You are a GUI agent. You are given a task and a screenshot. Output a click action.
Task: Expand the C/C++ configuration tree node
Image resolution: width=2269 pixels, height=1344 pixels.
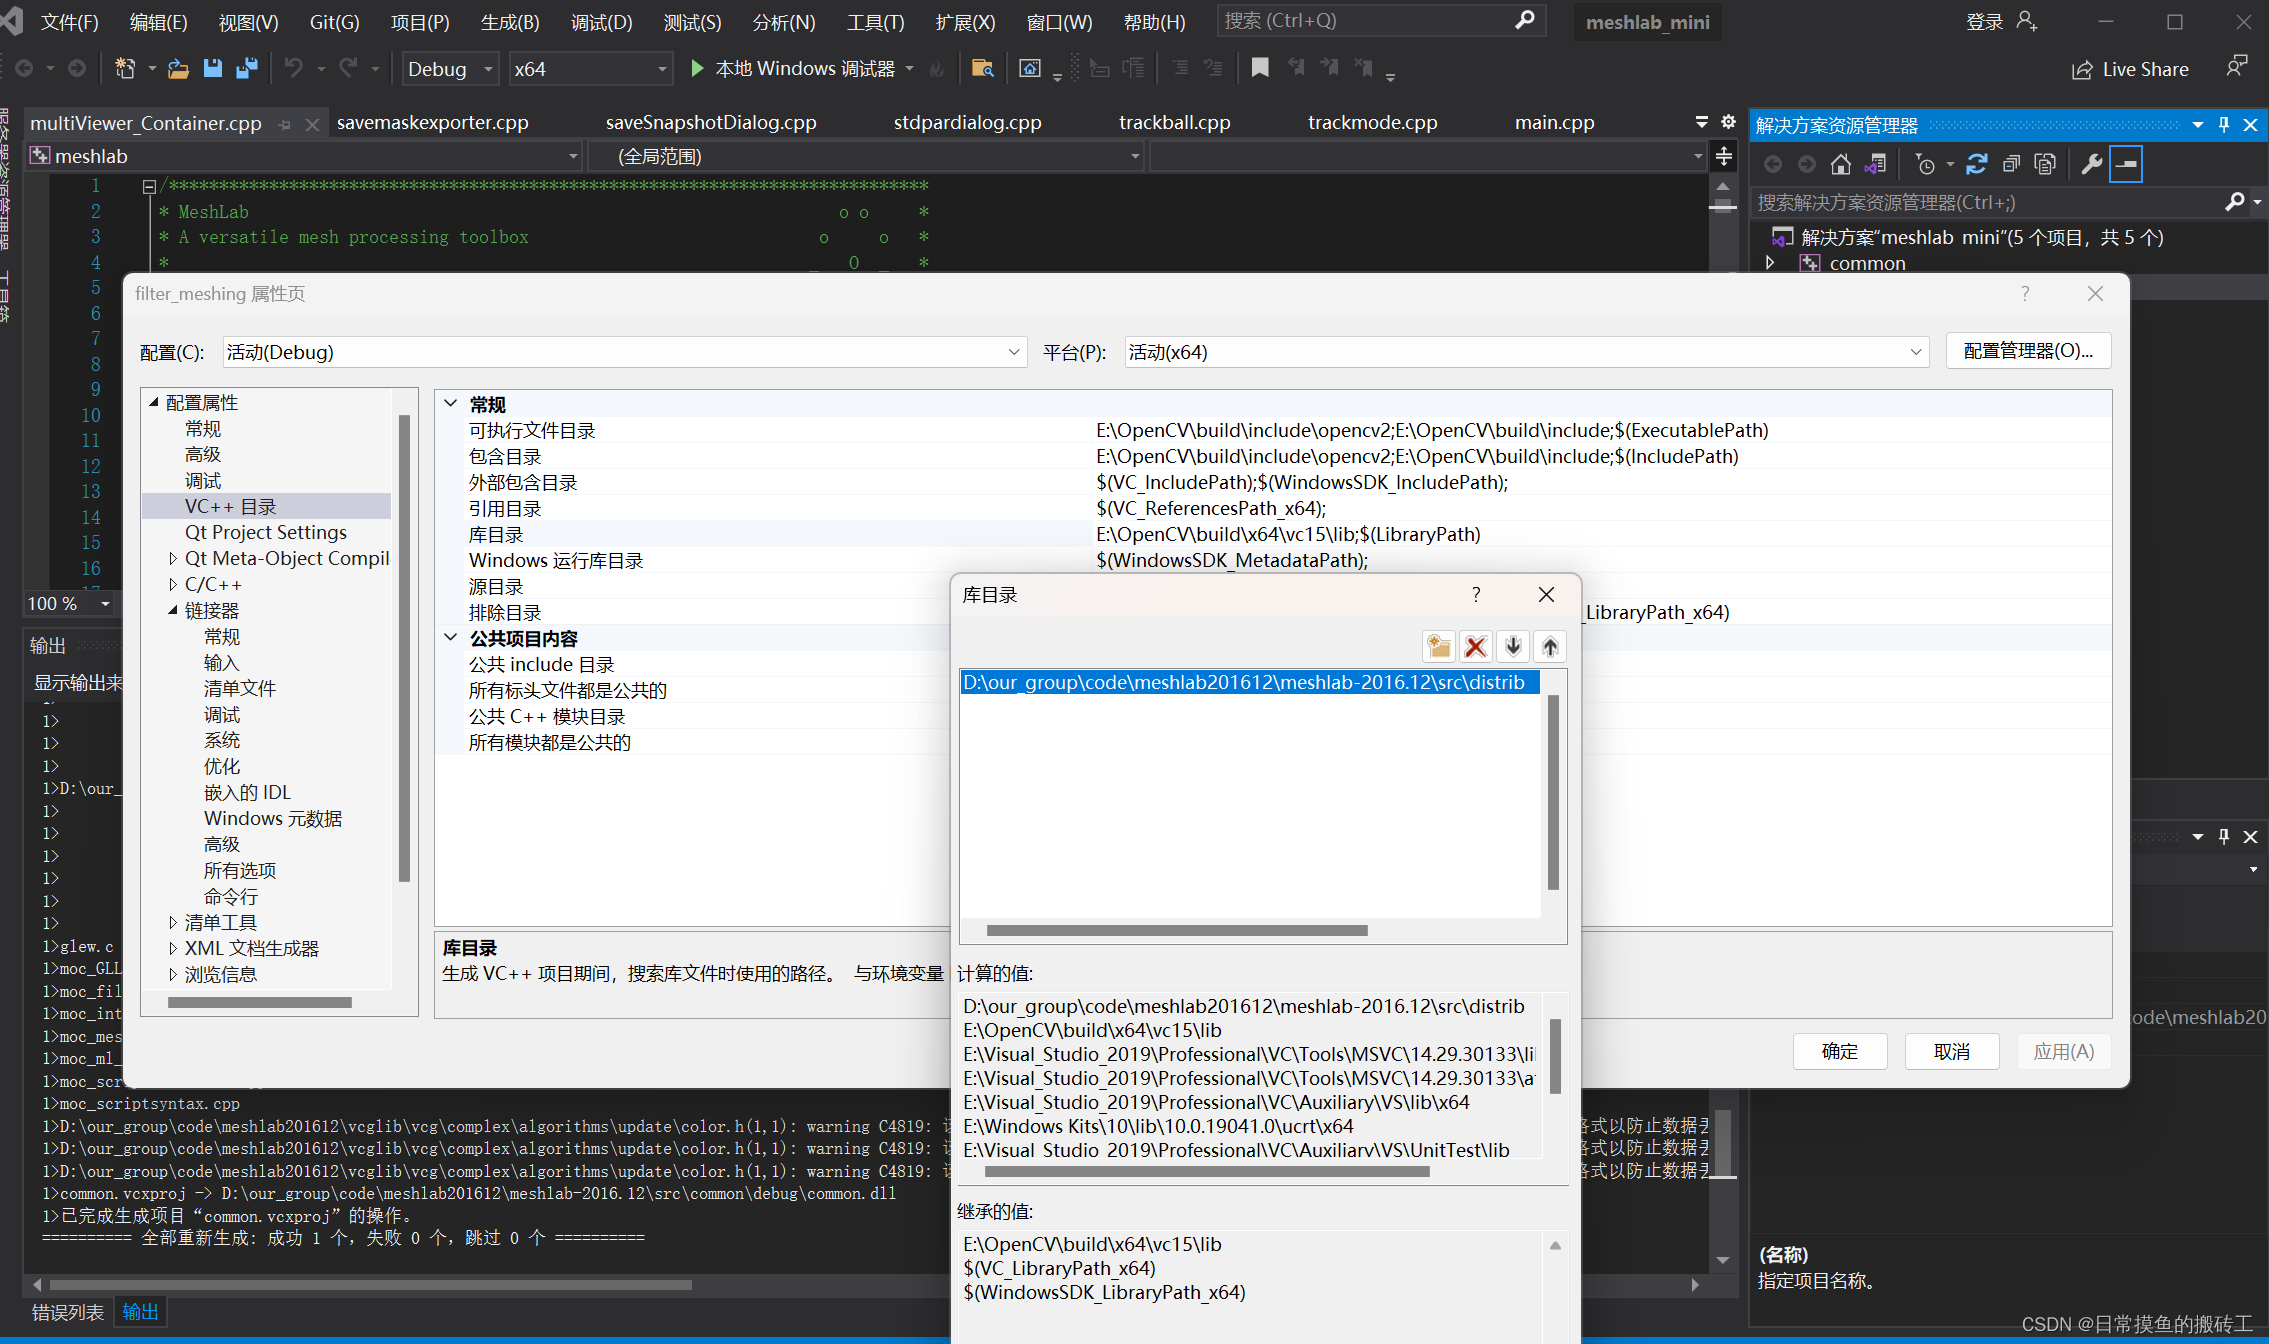(173, 584)
